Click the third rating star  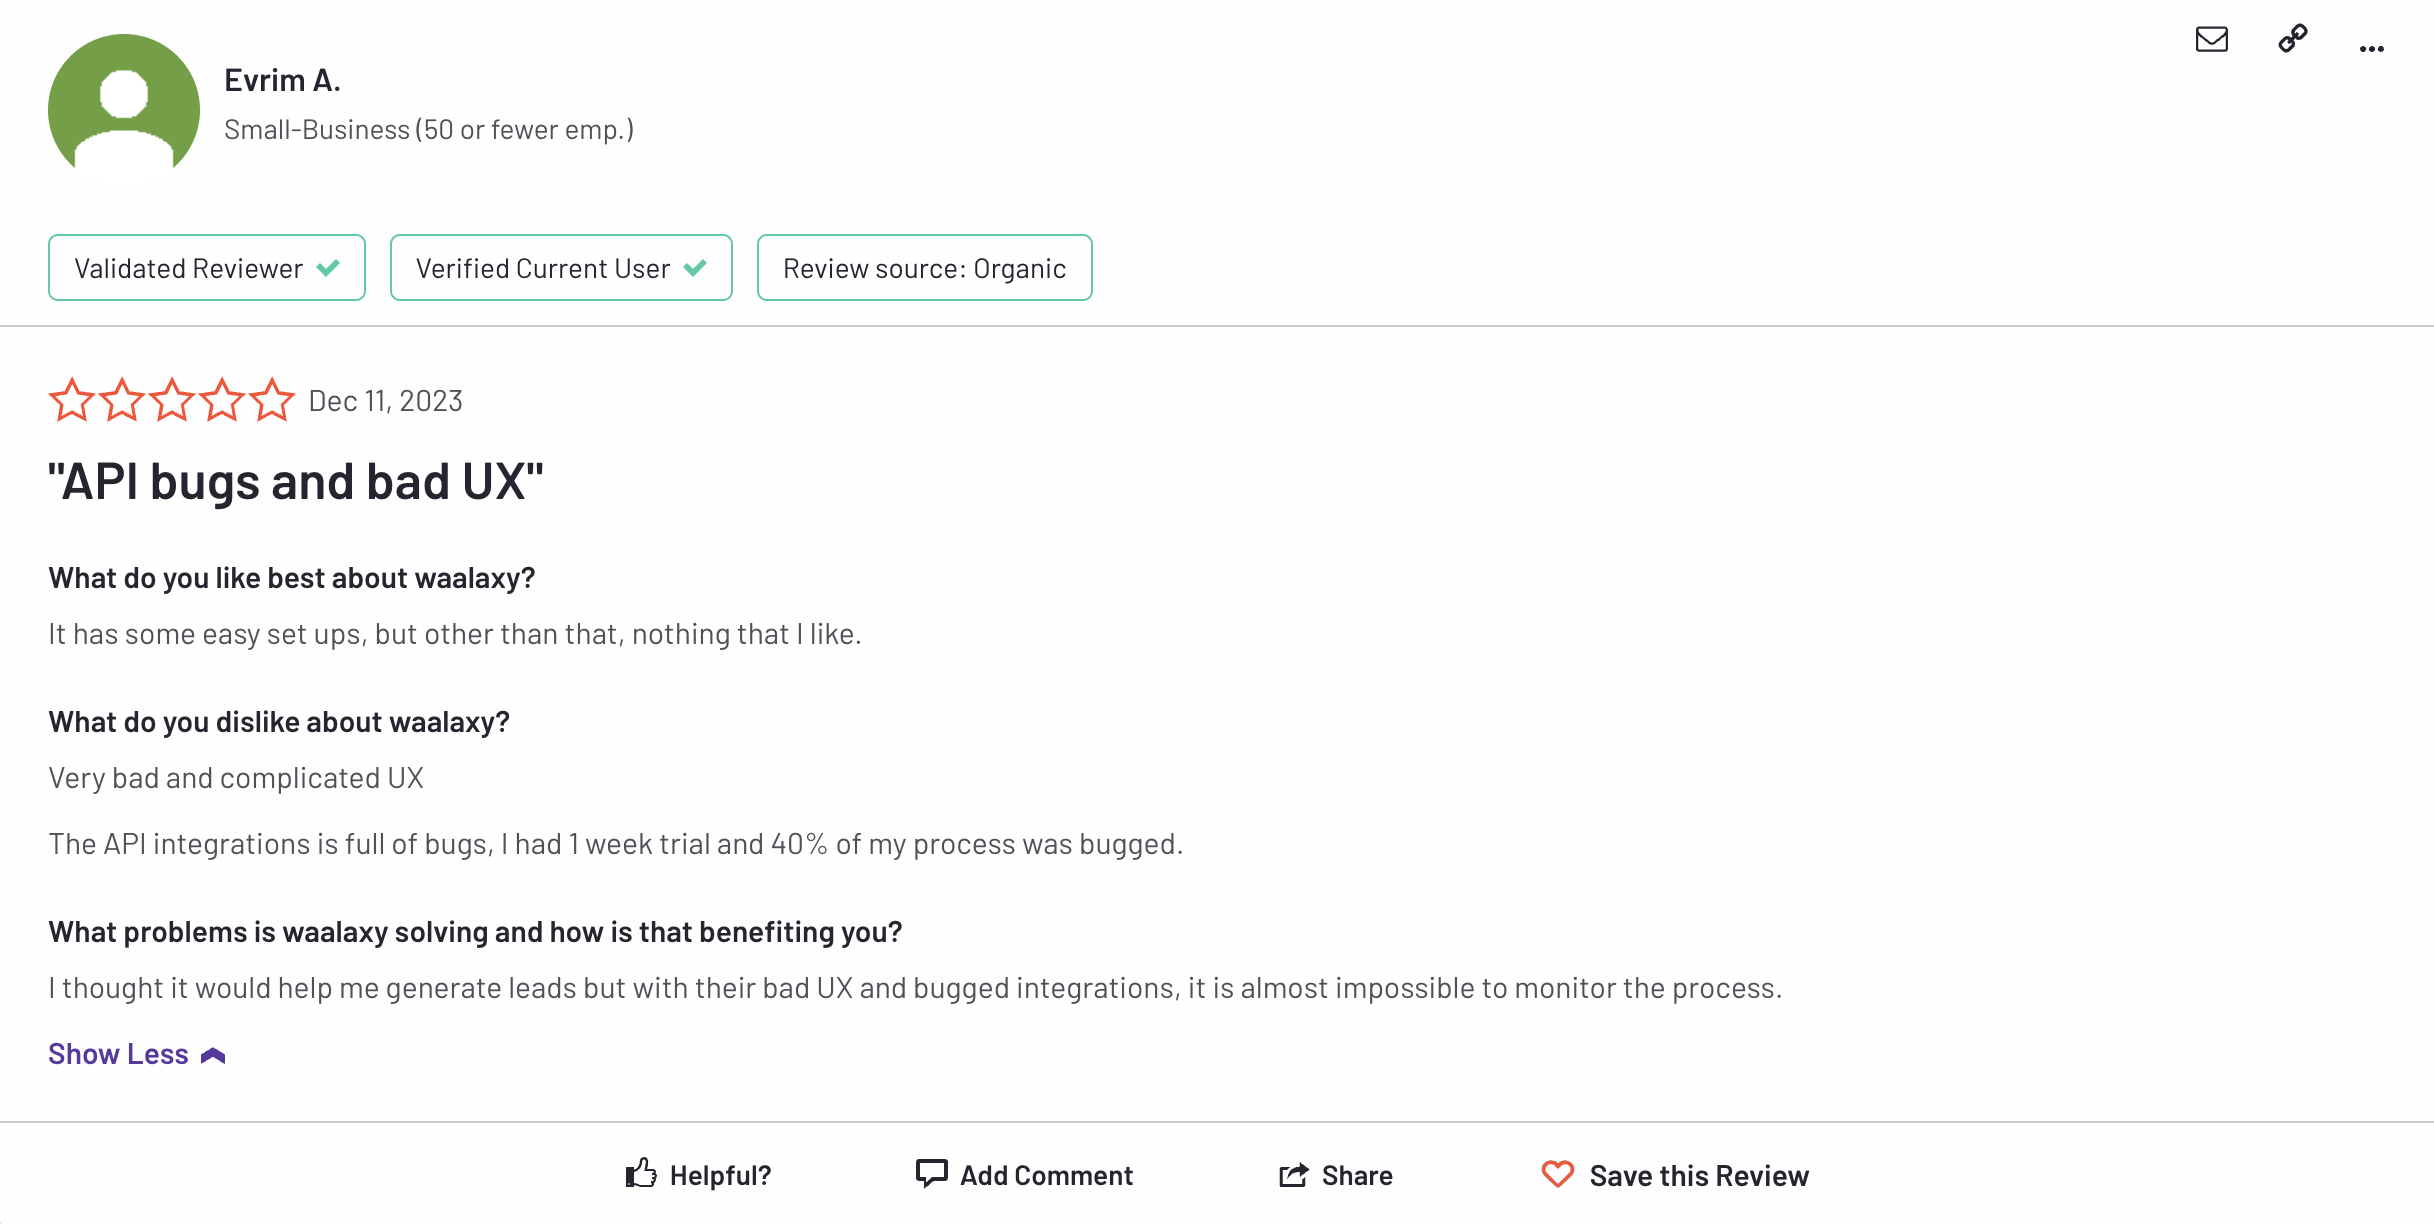tap(172, 400)
